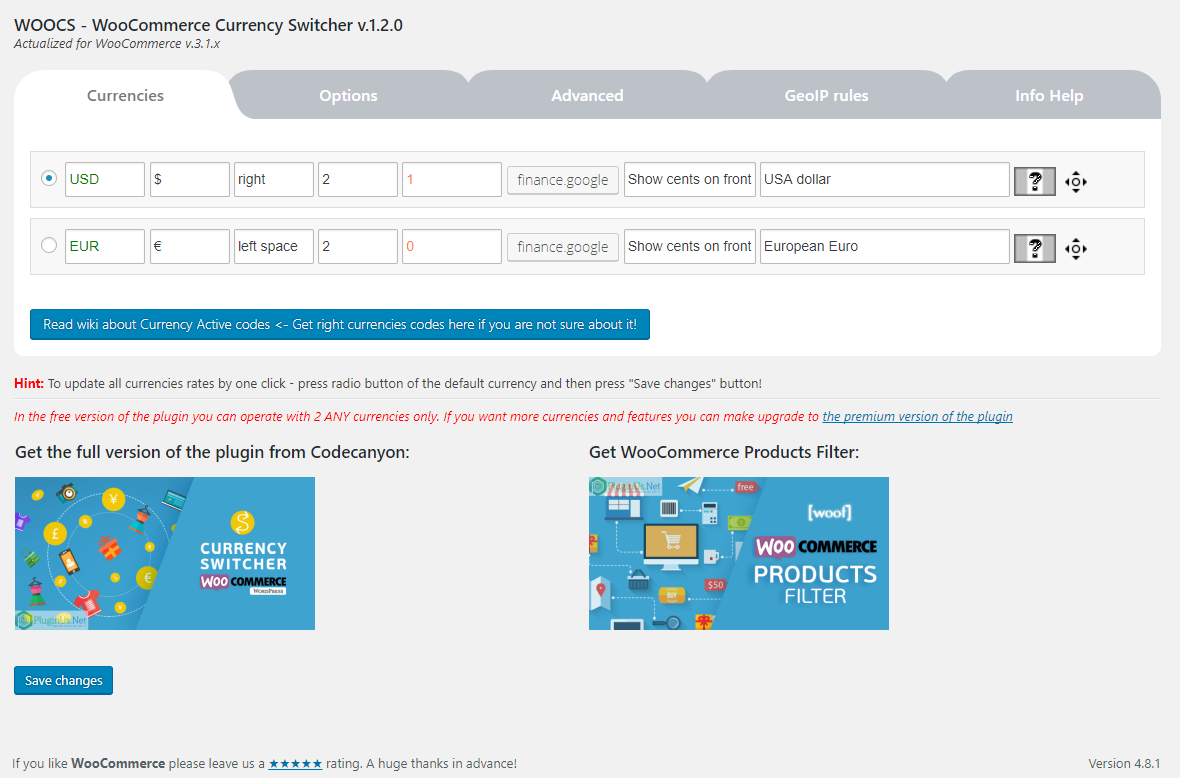
Task: Click the five-star rating link
Action: (x=295, y=764)
